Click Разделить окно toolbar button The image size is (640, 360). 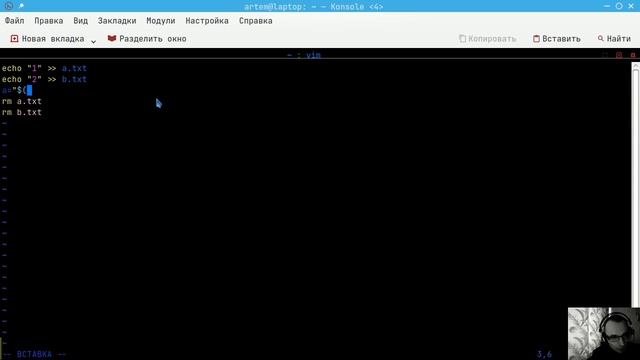point(147,39)
